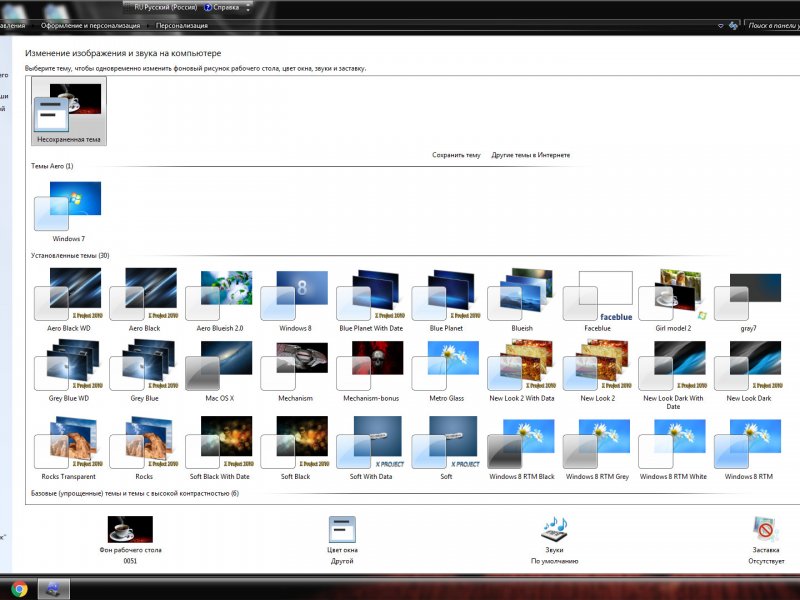The width and height of the screenshot is (800, 600).
Task: Open Другие темы в Интернете link
Action: click(531, 155)
